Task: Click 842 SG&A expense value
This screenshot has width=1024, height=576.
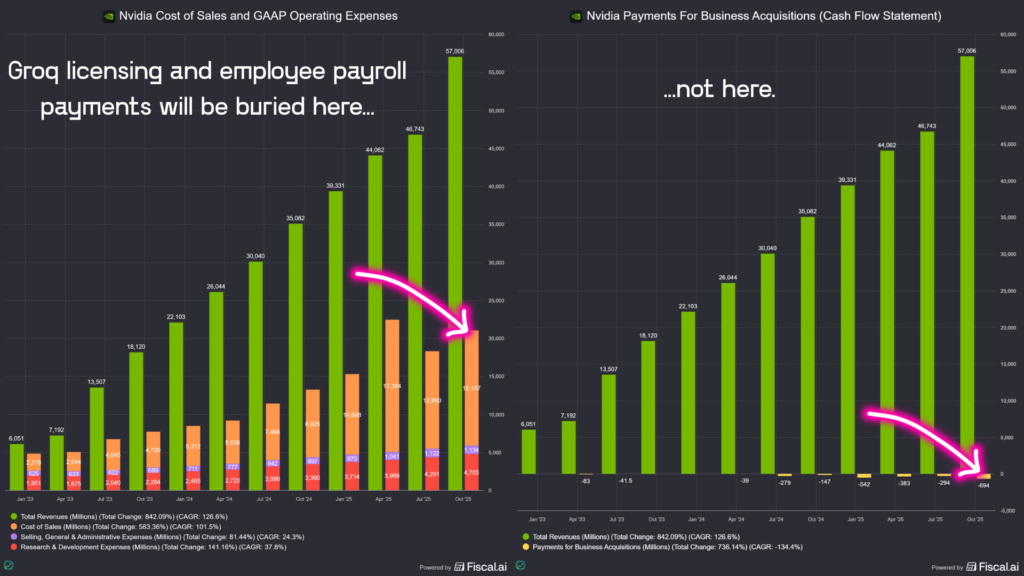Action: pos(272,463)
